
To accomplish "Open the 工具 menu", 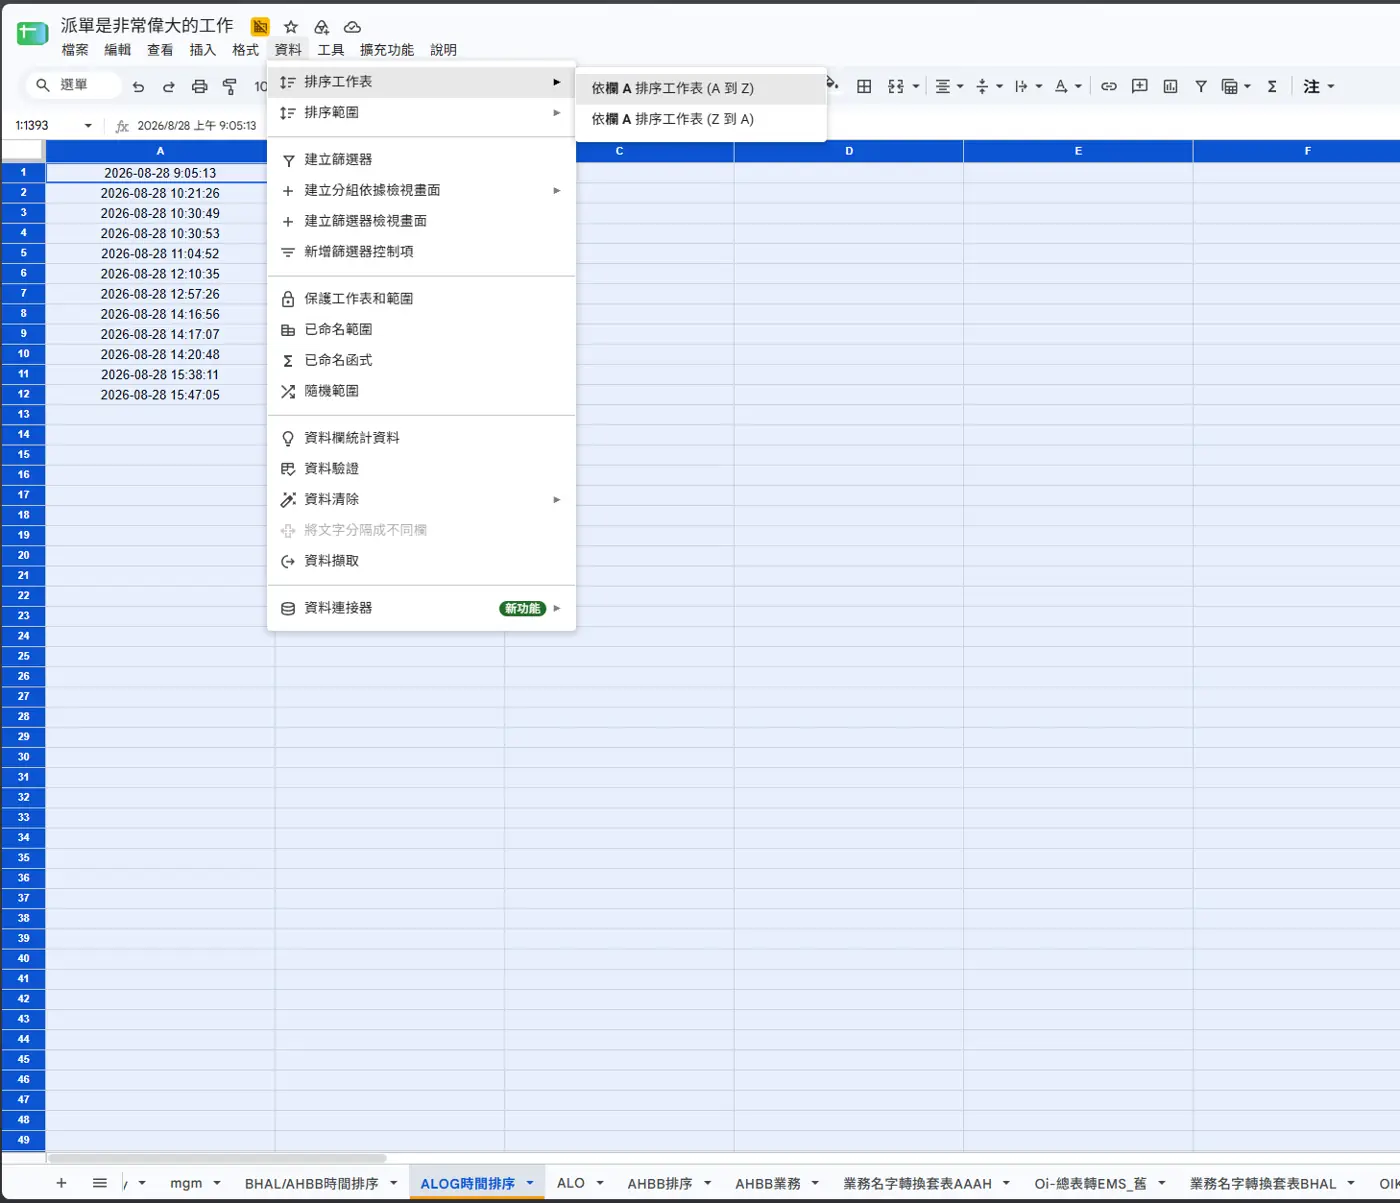I will pyautogui.click(x=331, y=50).
